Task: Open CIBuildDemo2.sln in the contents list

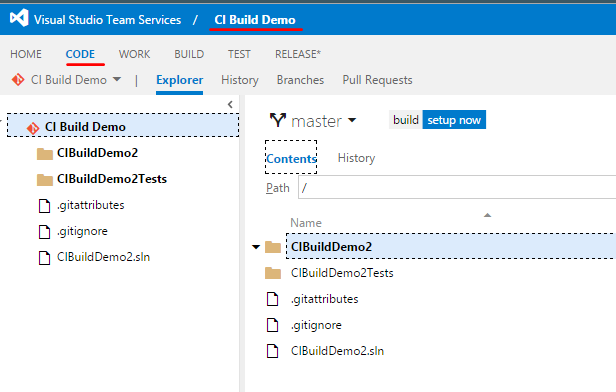Action: point(337,351)
